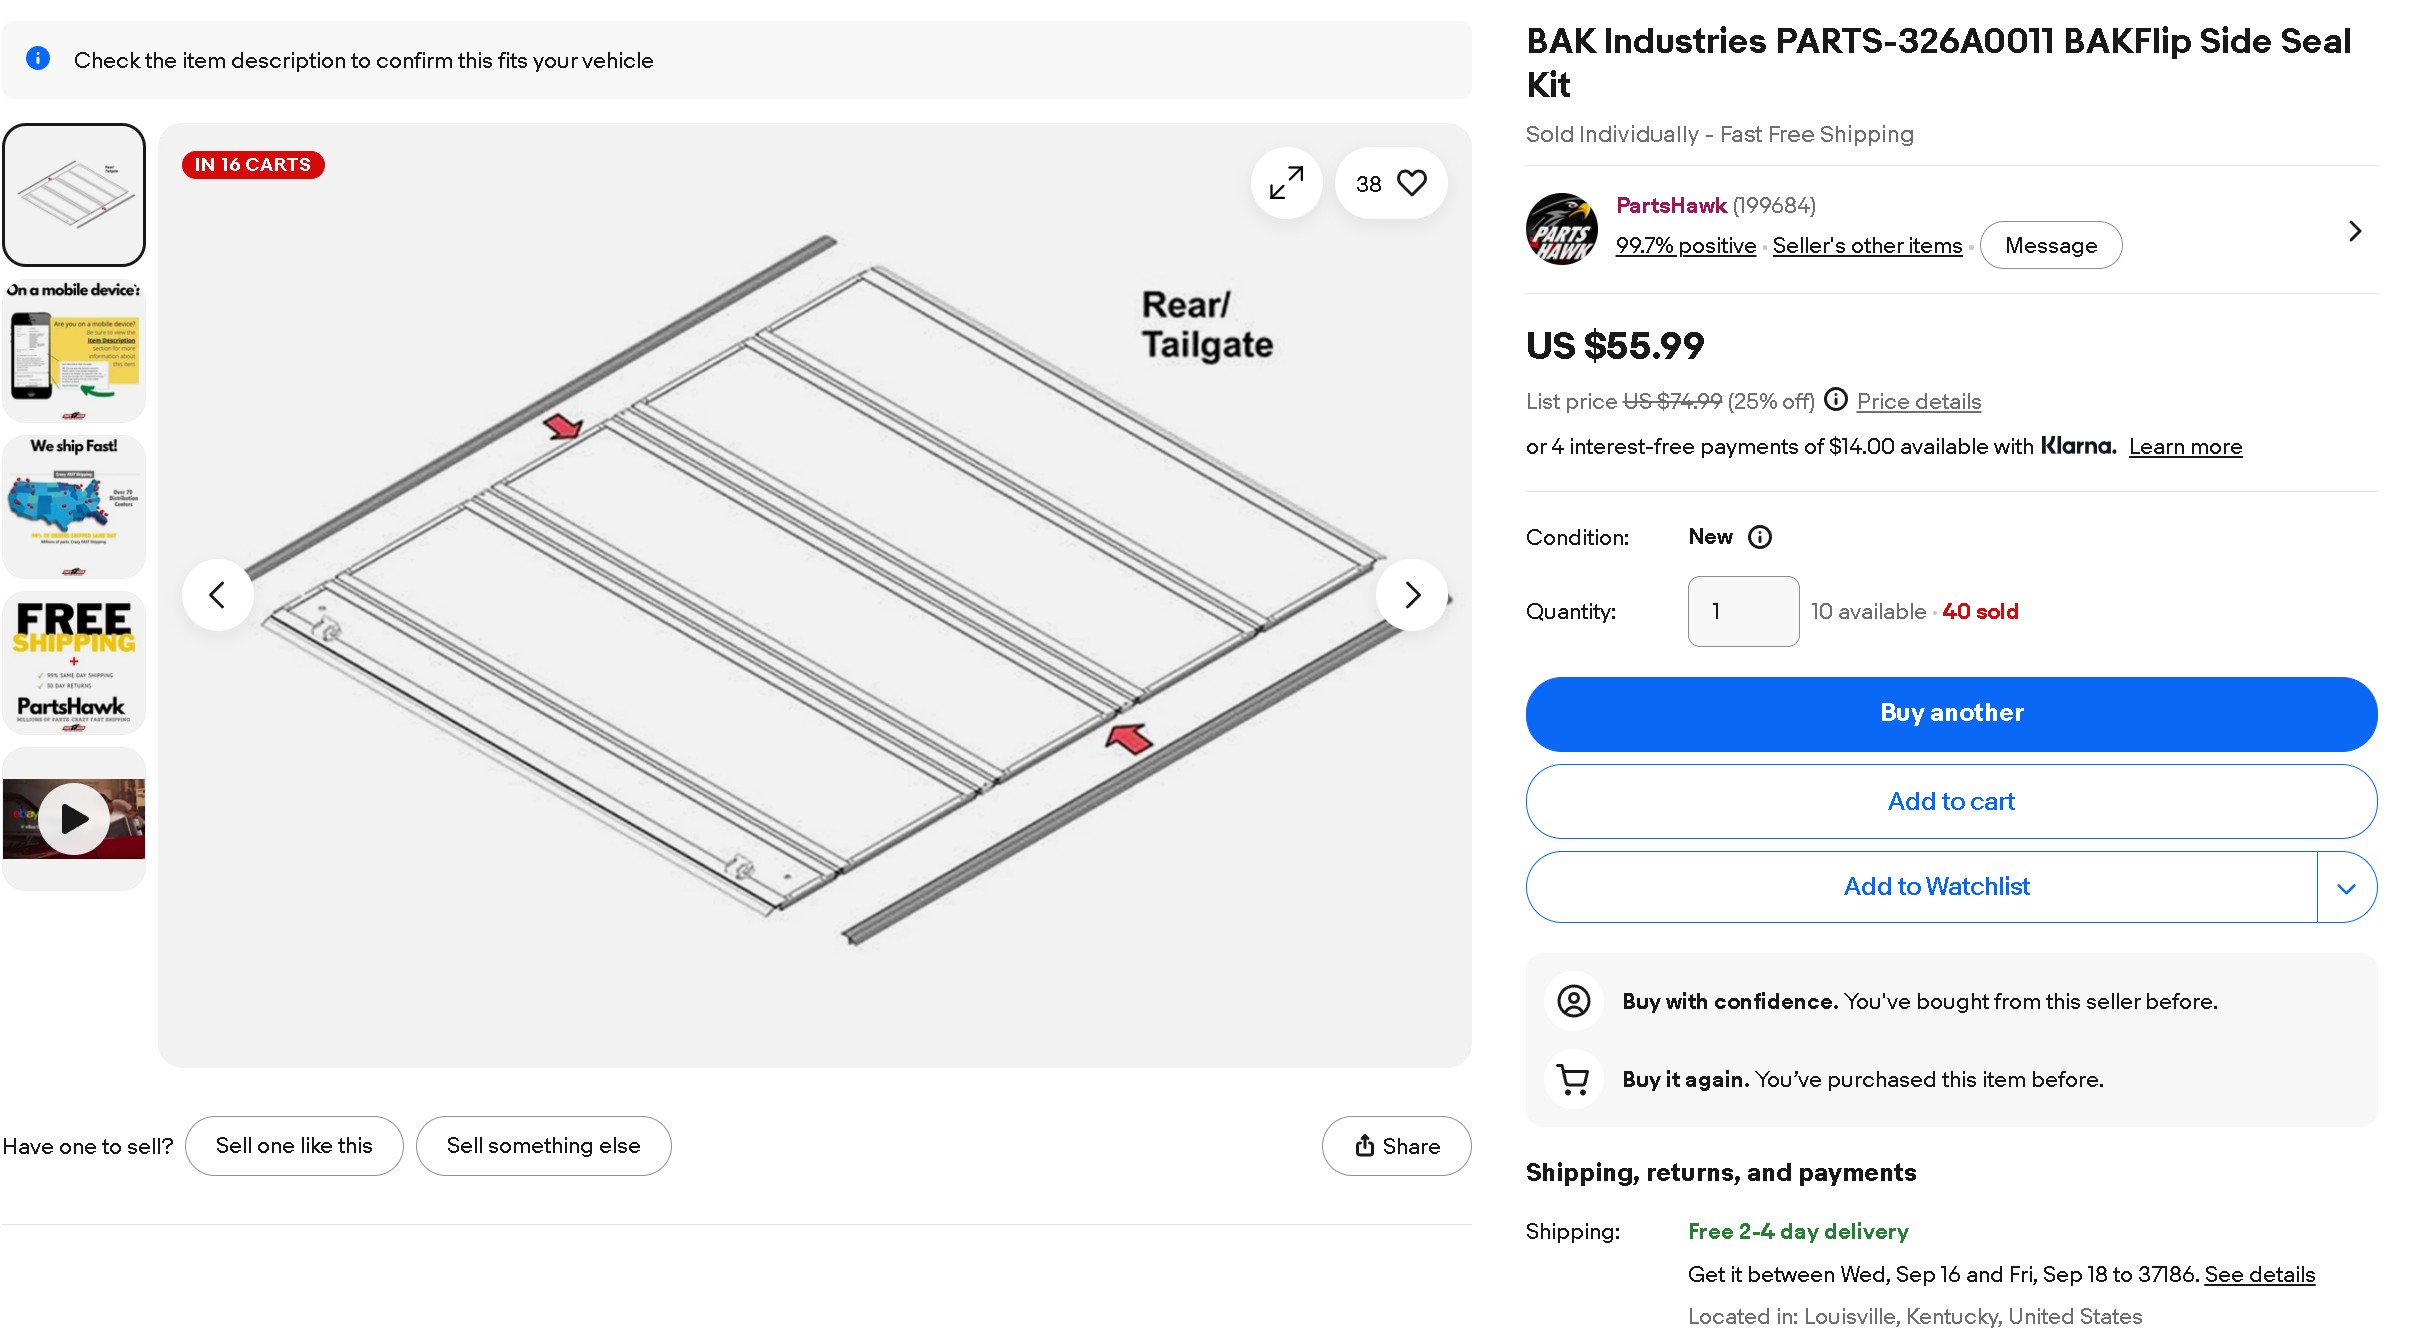
Task: Click the seller feedback count (199684)
Action: [x=1774, y=205]
